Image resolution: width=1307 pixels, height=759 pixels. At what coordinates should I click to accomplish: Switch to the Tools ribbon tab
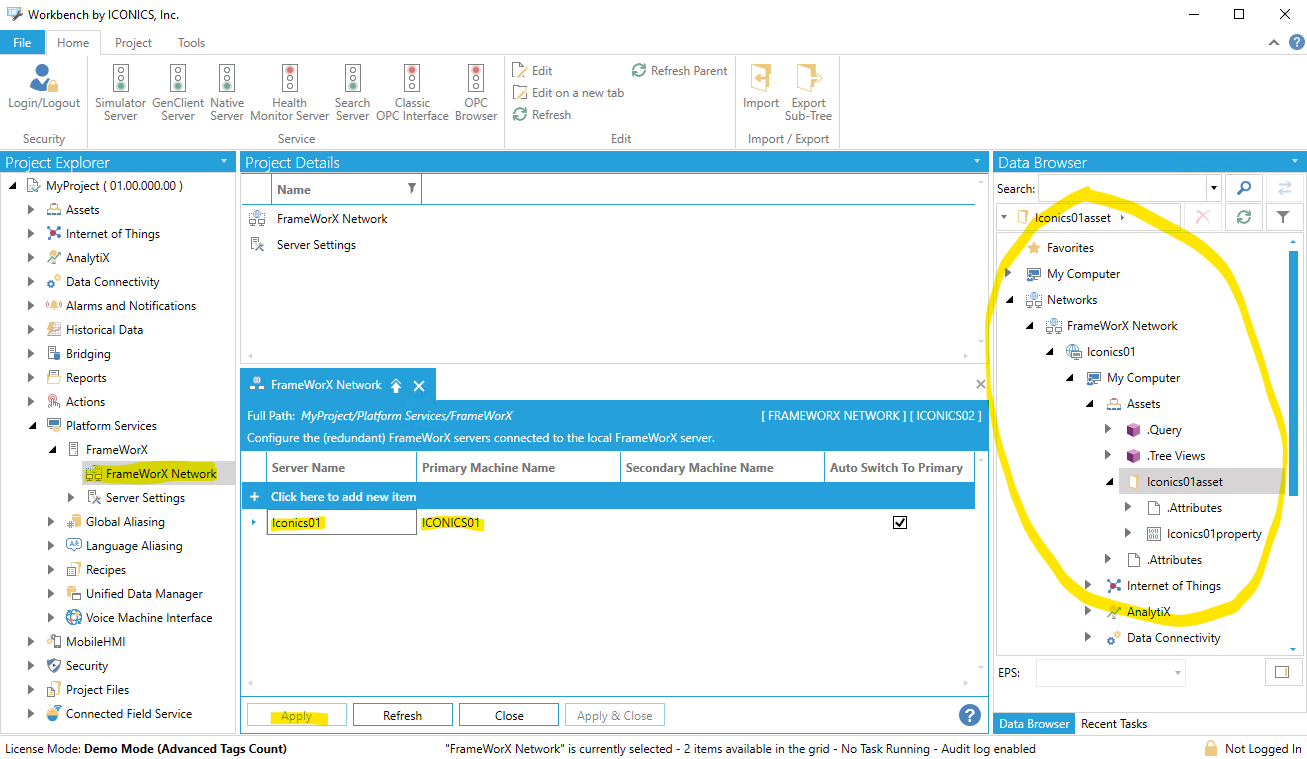(191, 43)
